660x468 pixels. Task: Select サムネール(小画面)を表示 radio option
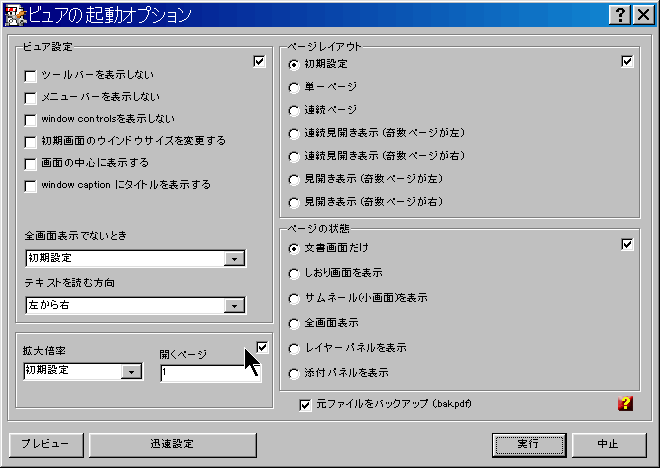click(294, 299)
